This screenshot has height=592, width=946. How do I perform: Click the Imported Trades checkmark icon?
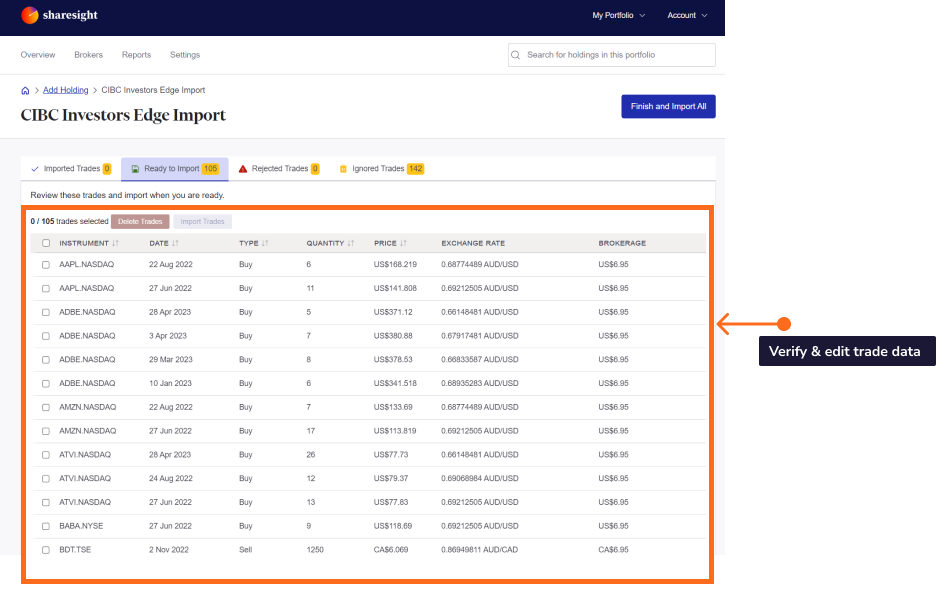pos(35,169)
